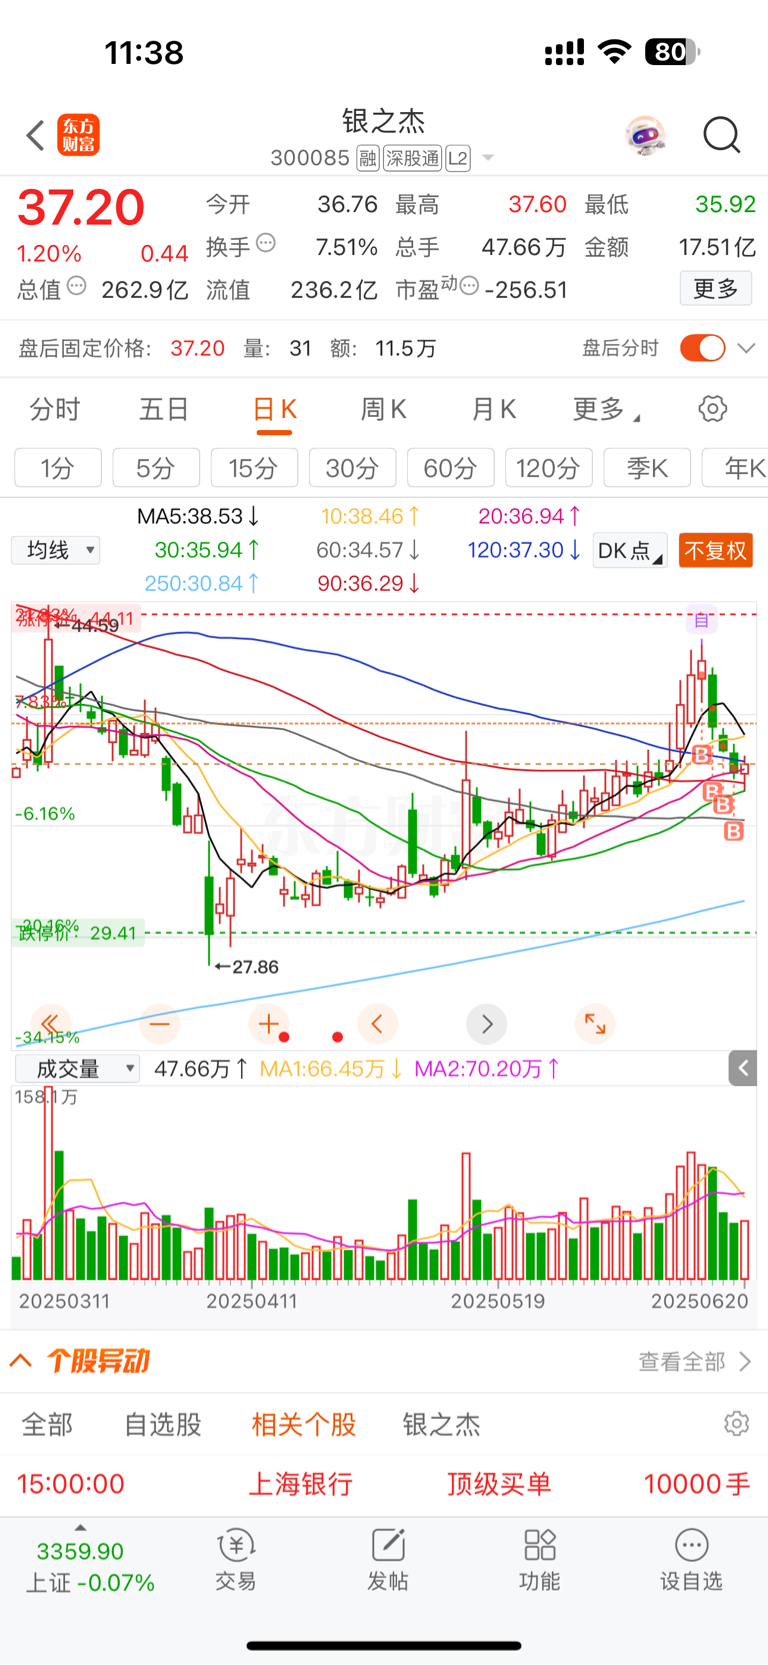Switch to 周K tab
Image resolution: width=768 pixels, height=1665 pixels.
383,409
